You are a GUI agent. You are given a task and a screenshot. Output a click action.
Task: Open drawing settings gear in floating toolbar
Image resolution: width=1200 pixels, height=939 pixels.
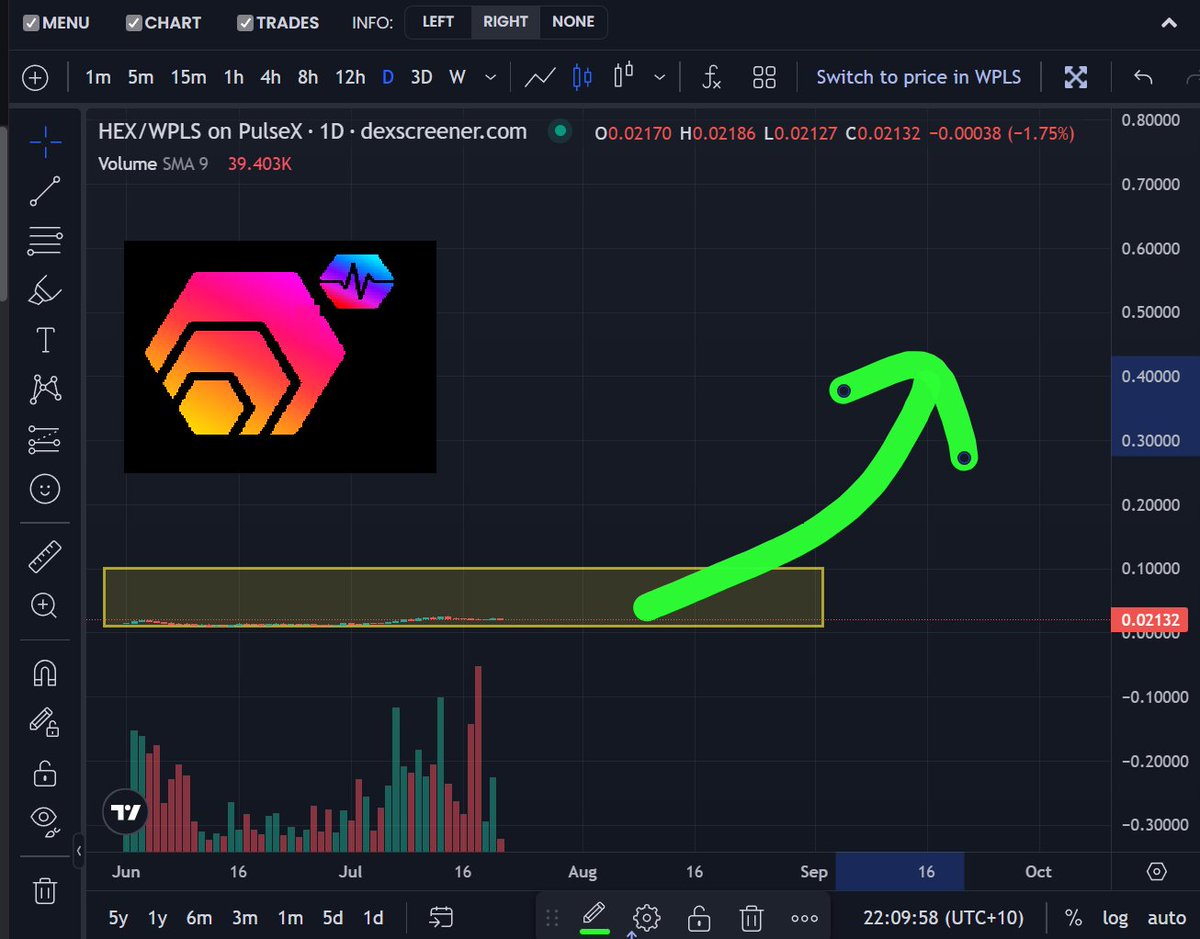click(x=647, y=917)
